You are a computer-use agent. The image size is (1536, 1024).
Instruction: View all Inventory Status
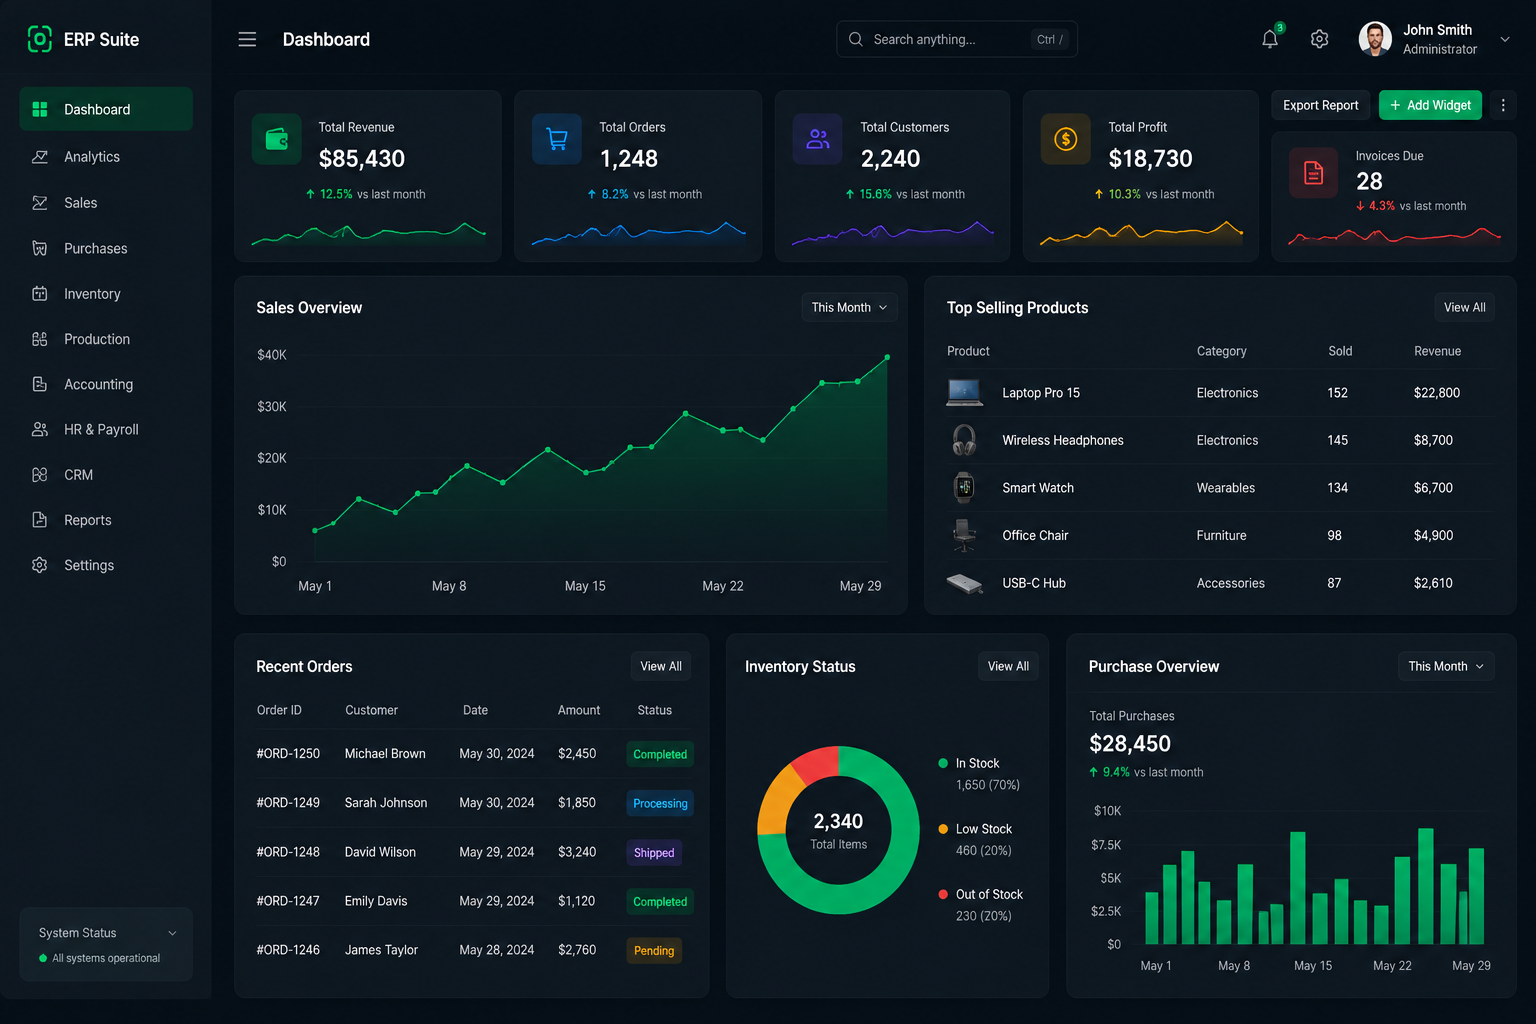(x=1008, y=666)
